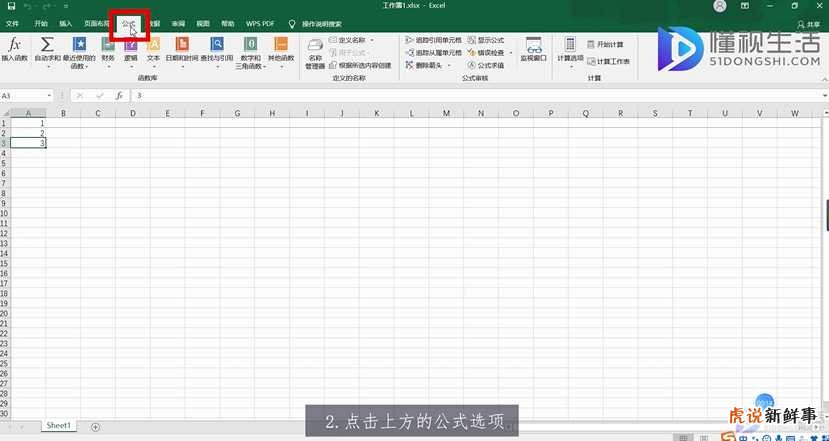
Task: Click the Name Box showing A3
Action: (x=22, y=96)
